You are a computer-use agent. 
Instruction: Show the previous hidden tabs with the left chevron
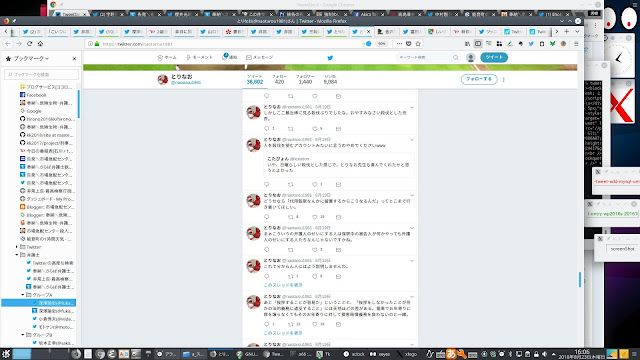pos(6,31)
